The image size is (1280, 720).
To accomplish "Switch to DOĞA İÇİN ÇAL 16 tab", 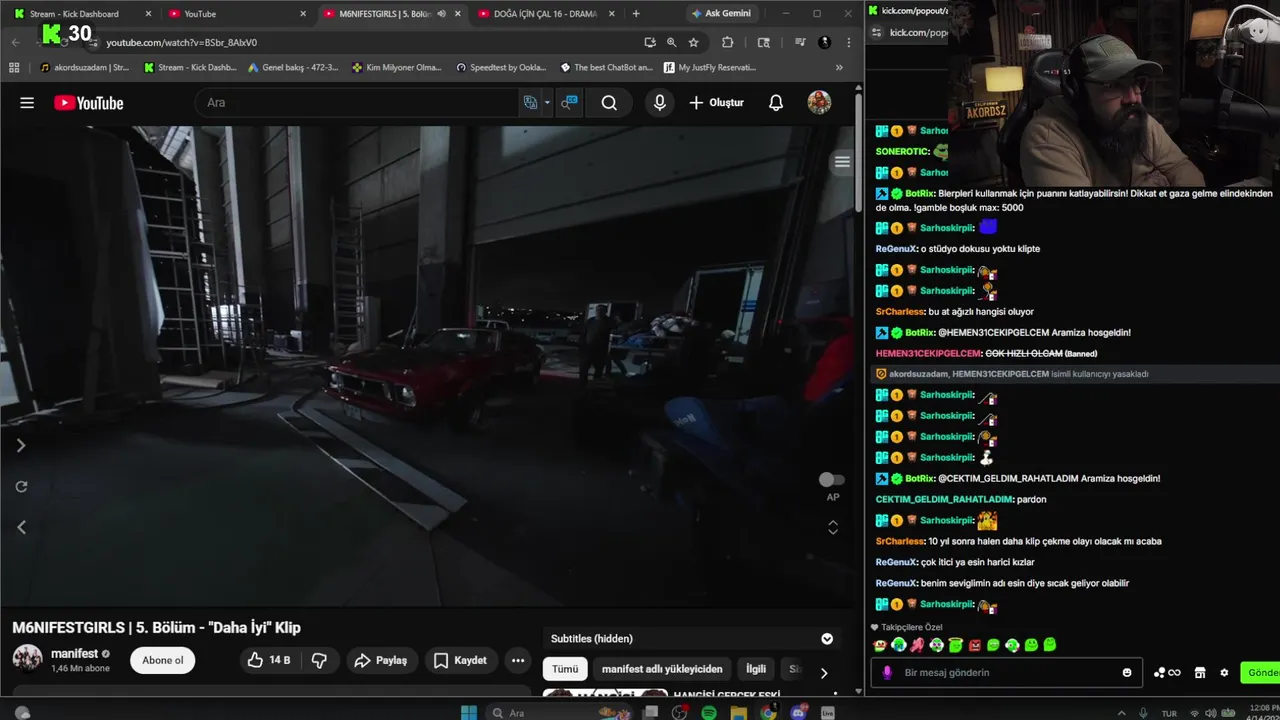I will [545, 14].
